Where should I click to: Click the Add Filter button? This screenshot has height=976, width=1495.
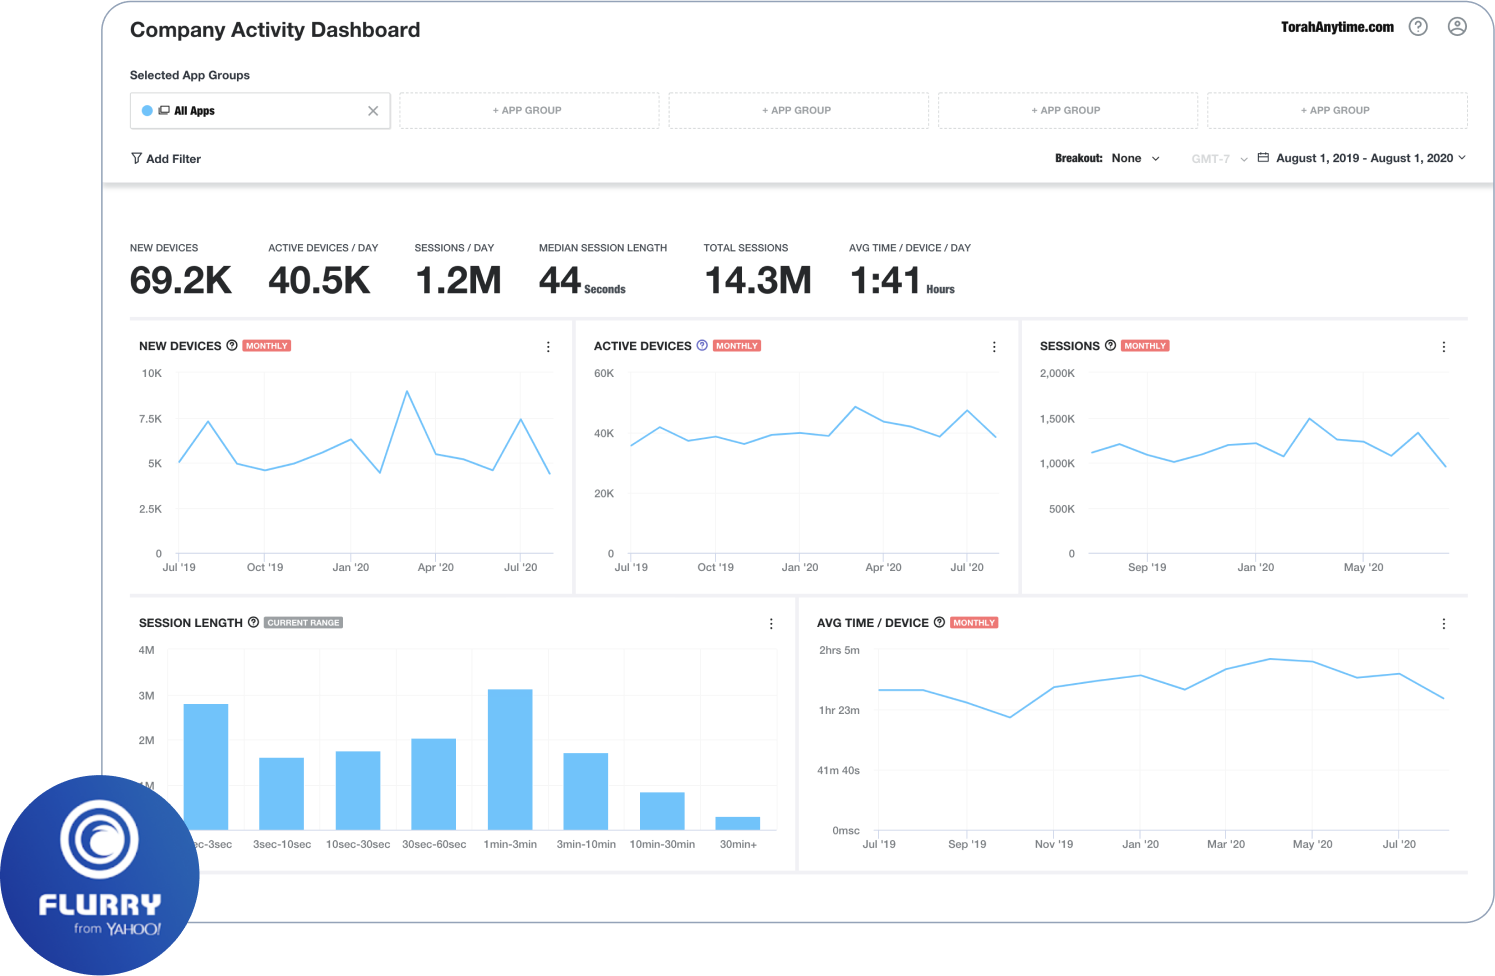pyautogui.click(x=166, y=158)
